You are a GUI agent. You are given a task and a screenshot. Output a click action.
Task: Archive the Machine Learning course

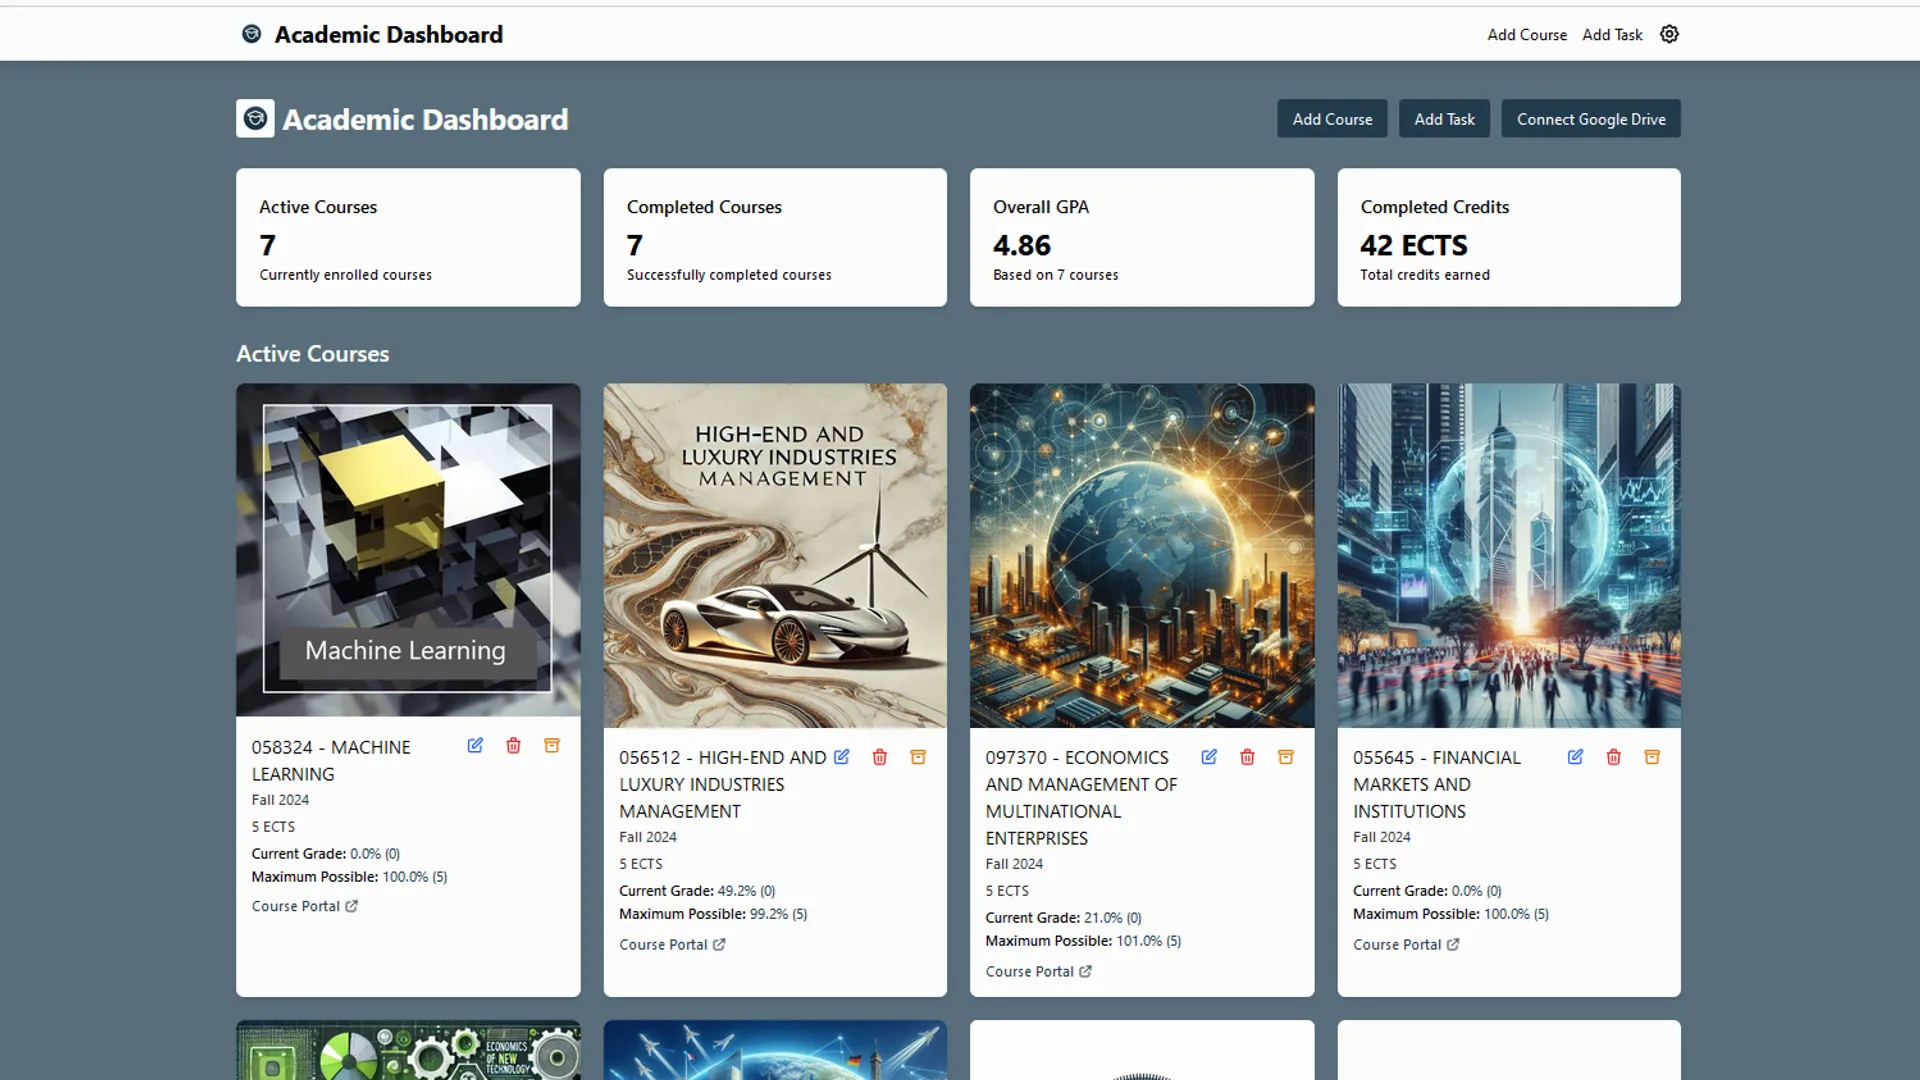551,745
